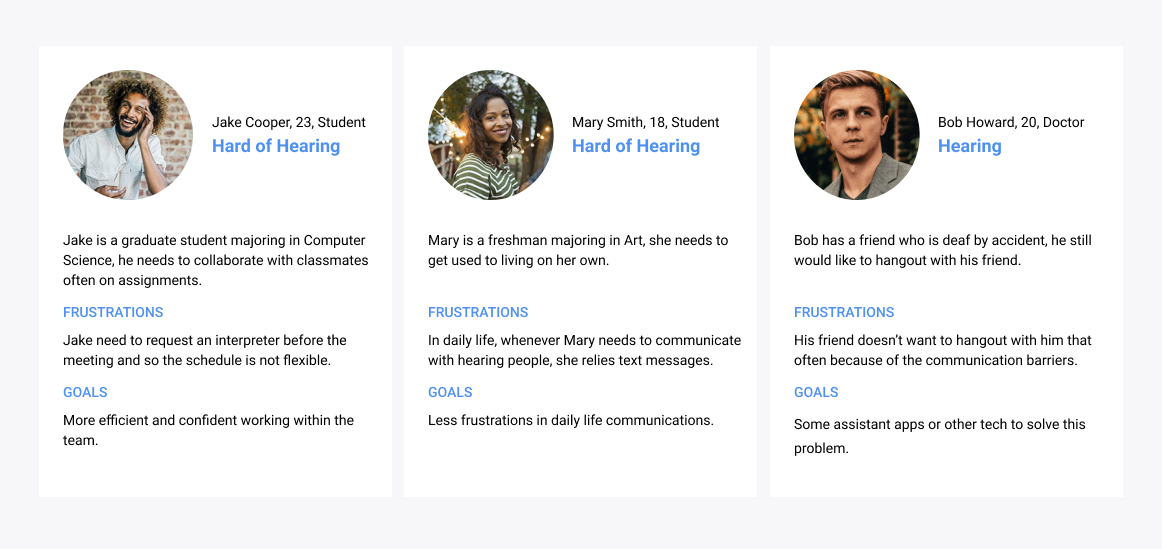Click FRUSTRATIONS heading in Mary's card

(x=478, y=312)
